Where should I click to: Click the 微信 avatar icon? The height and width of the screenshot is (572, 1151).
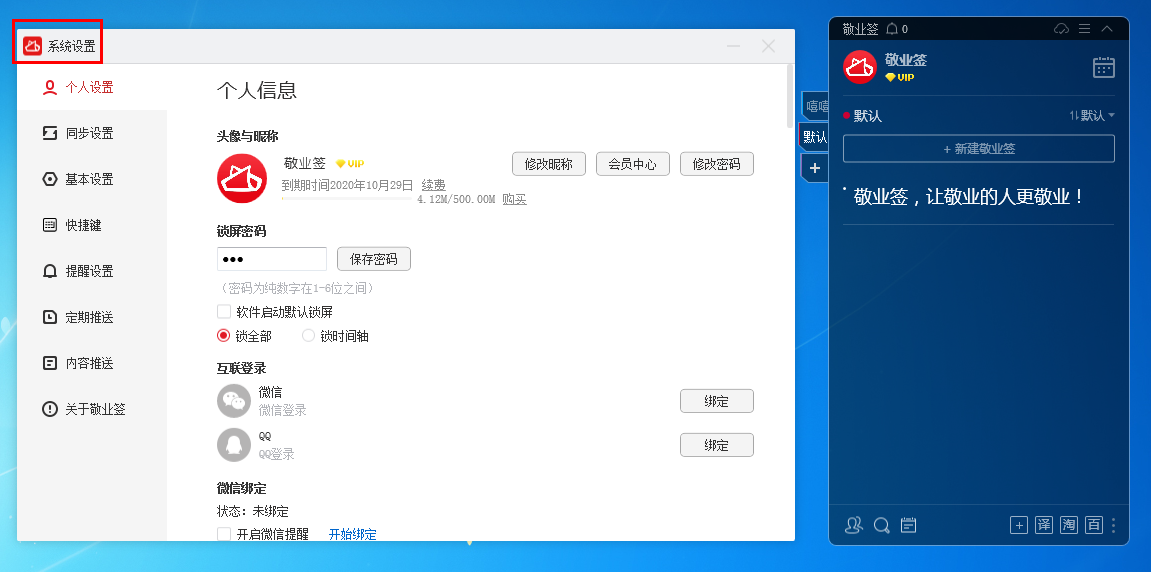coord(234,401)
